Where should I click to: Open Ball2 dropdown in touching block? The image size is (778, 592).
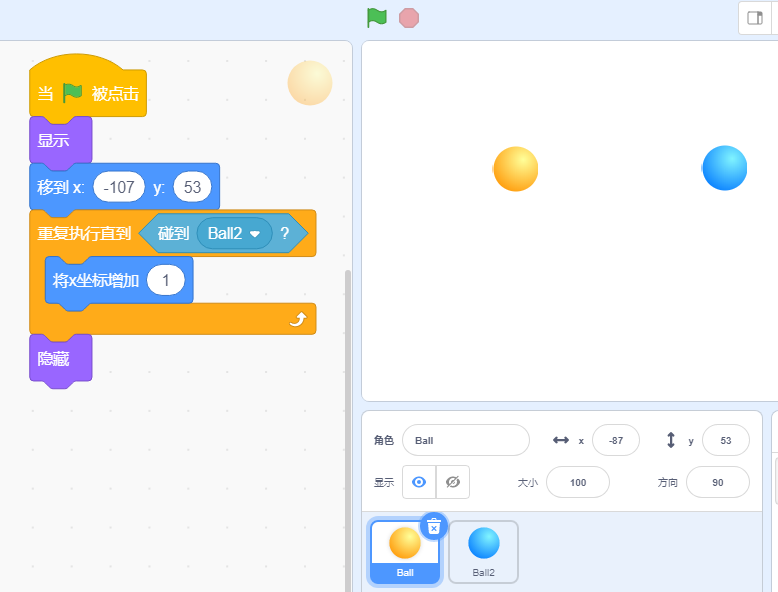234,233
